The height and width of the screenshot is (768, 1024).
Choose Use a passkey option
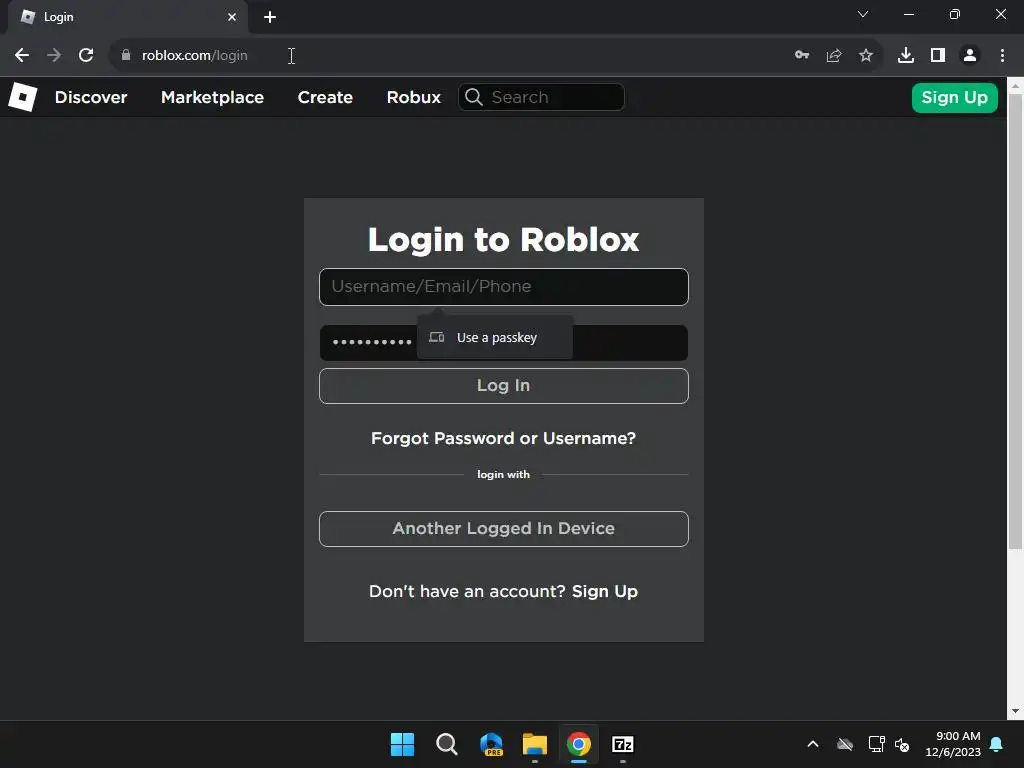(x=495, y=338)
